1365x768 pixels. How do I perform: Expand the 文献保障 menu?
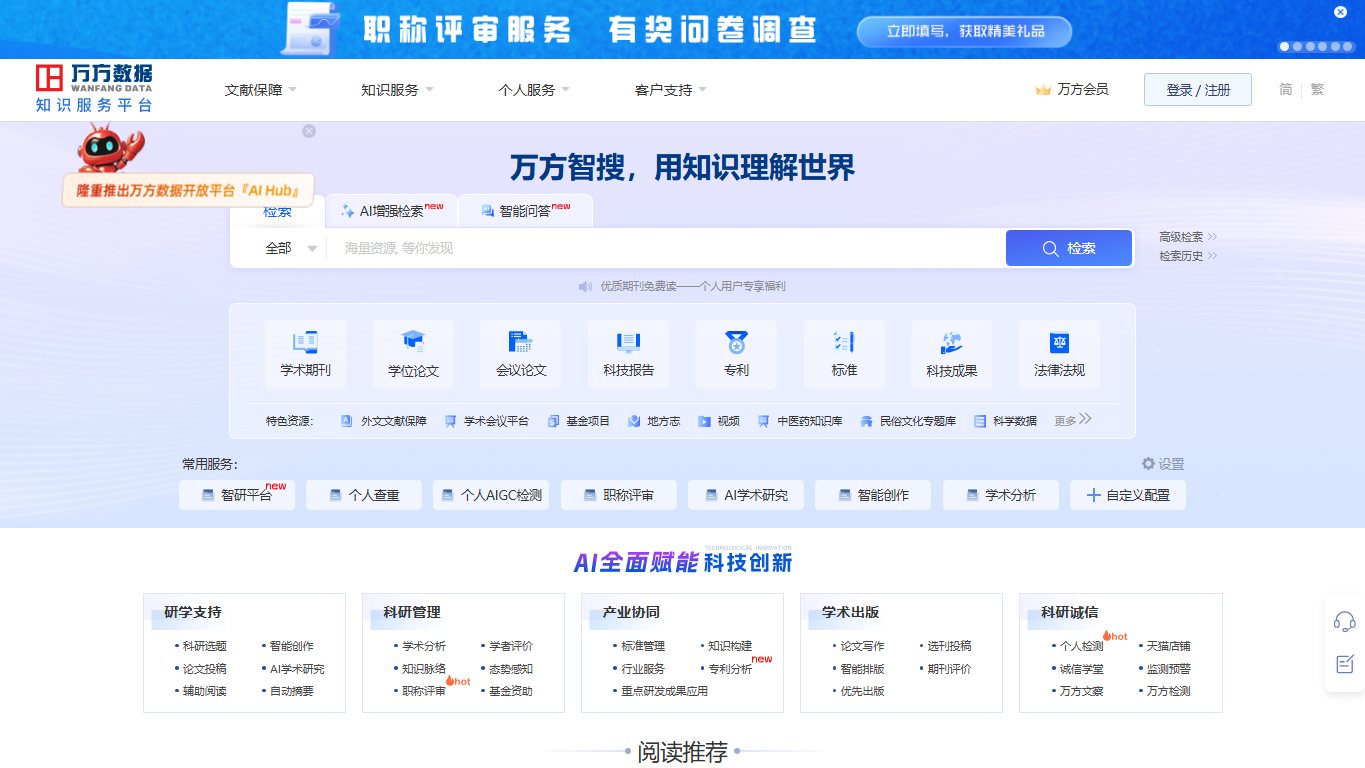point(261,90)
